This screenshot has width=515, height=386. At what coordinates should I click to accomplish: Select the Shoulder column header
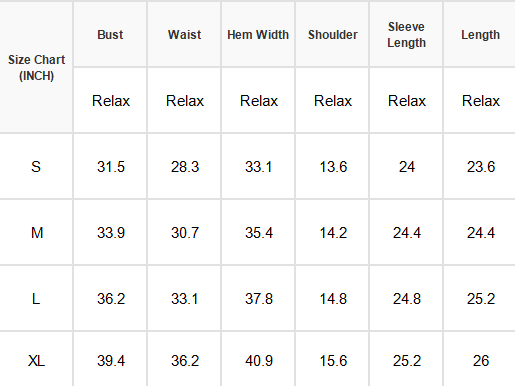[333, 35]
